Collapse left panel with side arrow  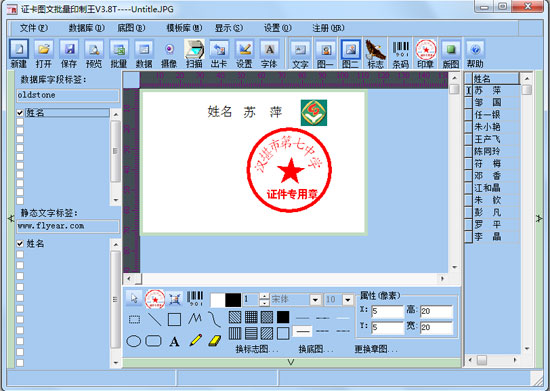(11, 218)
